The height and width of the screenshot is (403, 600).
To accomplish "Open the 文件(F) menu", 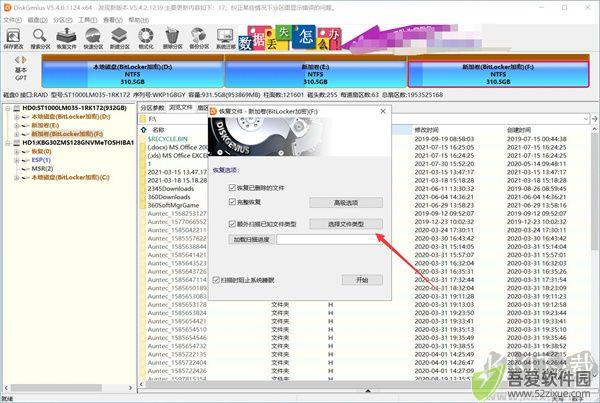I will (12, 20).
